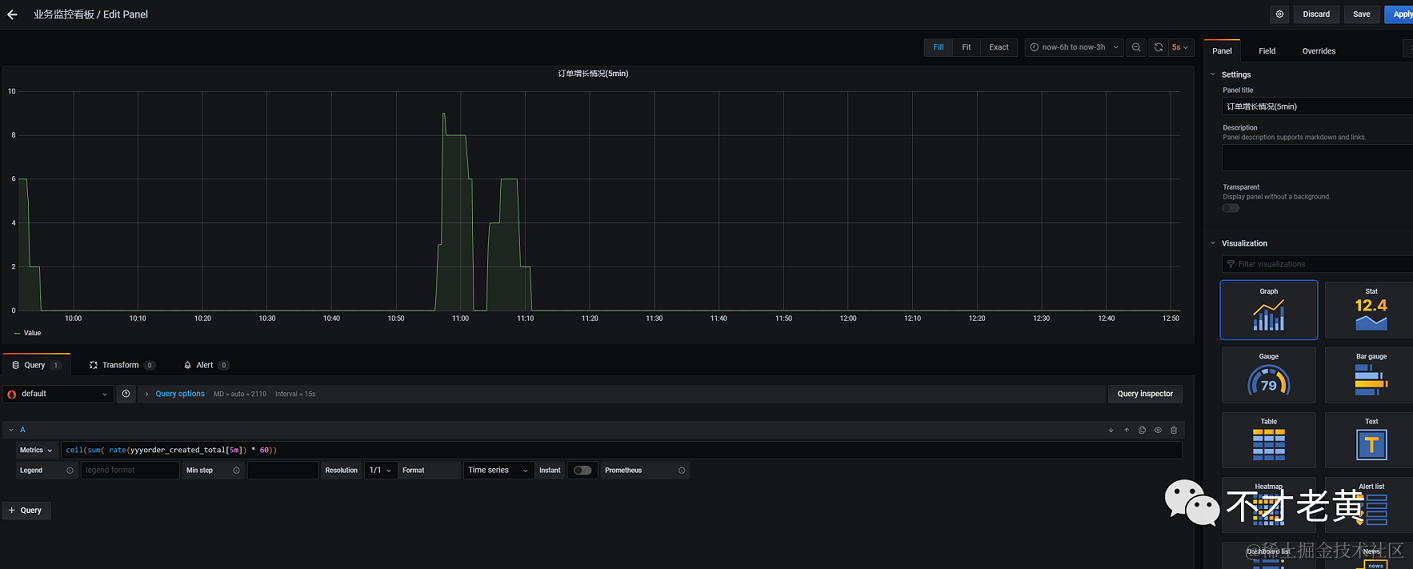Select Graph visualization
1413x569 pixels.
[x=1269, y=310]
